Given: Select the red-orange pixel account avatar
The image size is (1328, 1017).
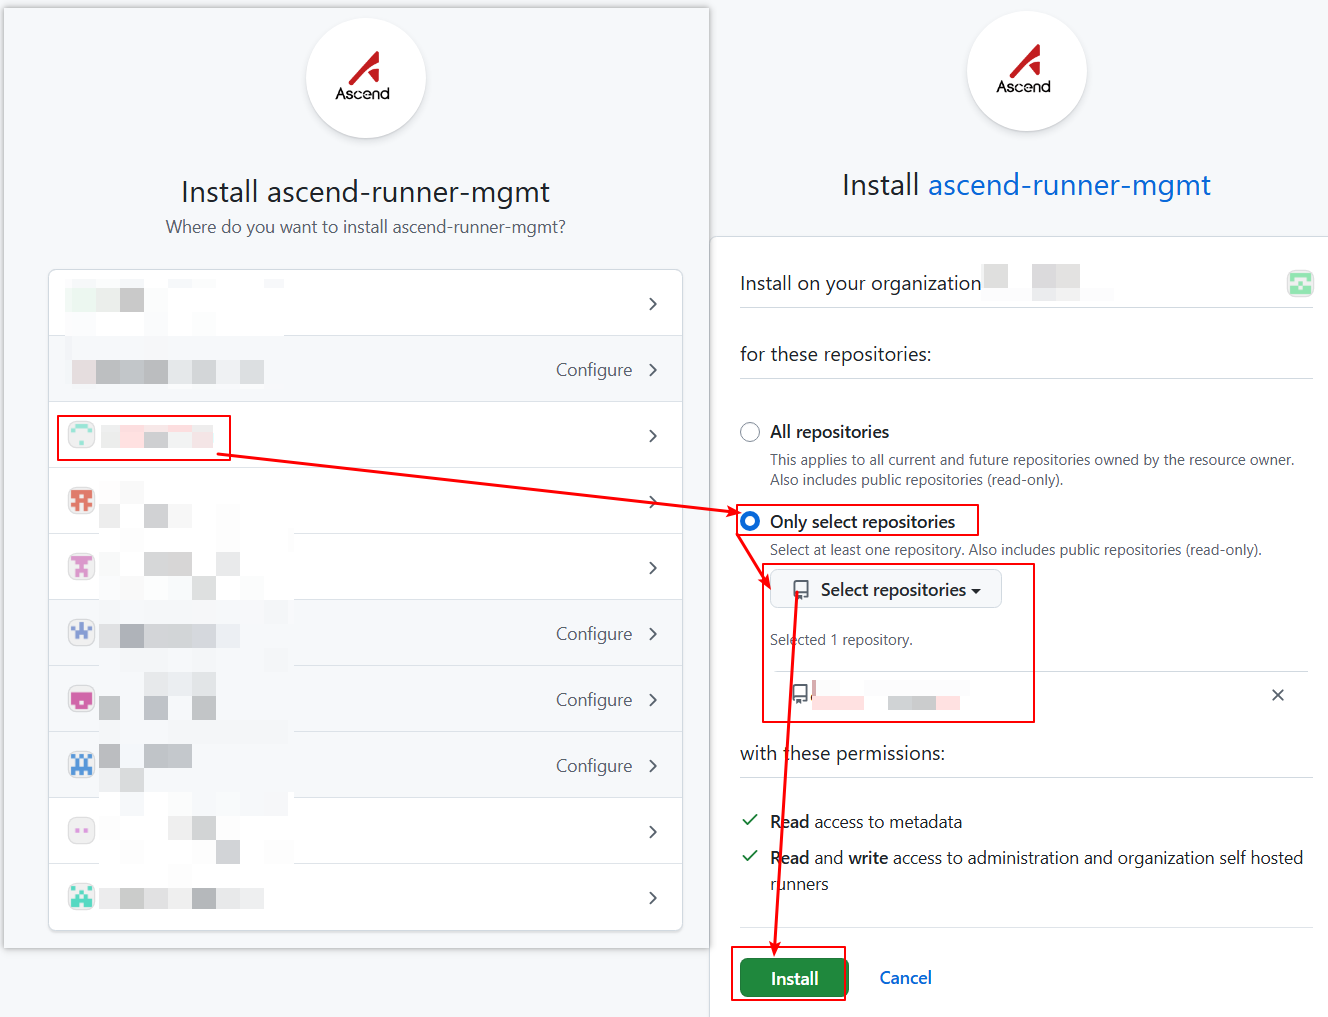Looking at the screenshot, I should click(81, 500).
